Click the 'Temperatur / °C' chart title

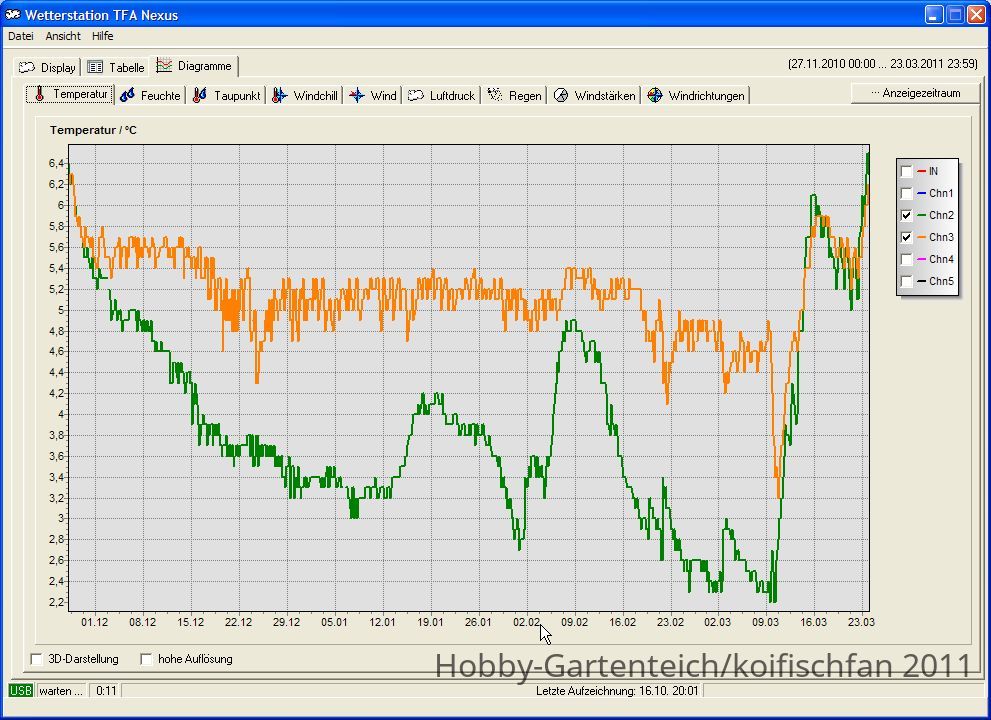[x=93, y=130]
